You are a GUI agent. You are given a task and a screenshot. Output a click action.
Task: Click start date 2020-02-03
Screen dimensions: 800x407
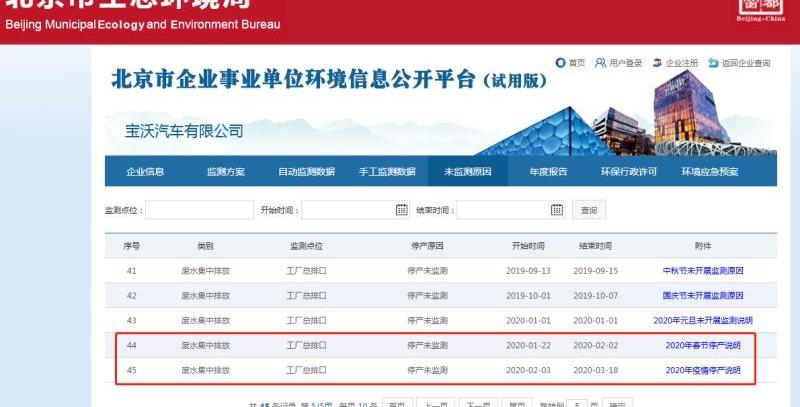pyautogui.click(x=528, y=370)
